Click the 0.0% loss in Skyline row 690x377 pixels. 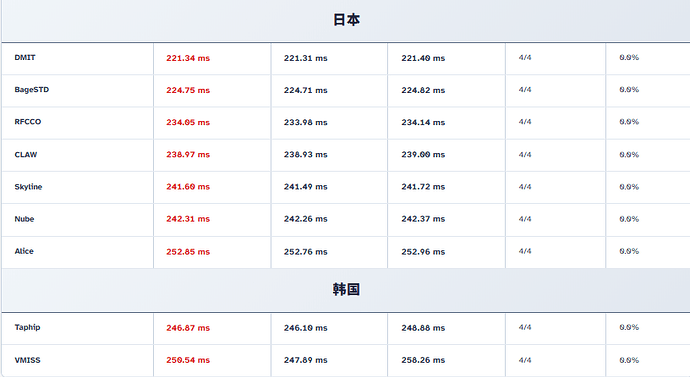pos(629,187)
